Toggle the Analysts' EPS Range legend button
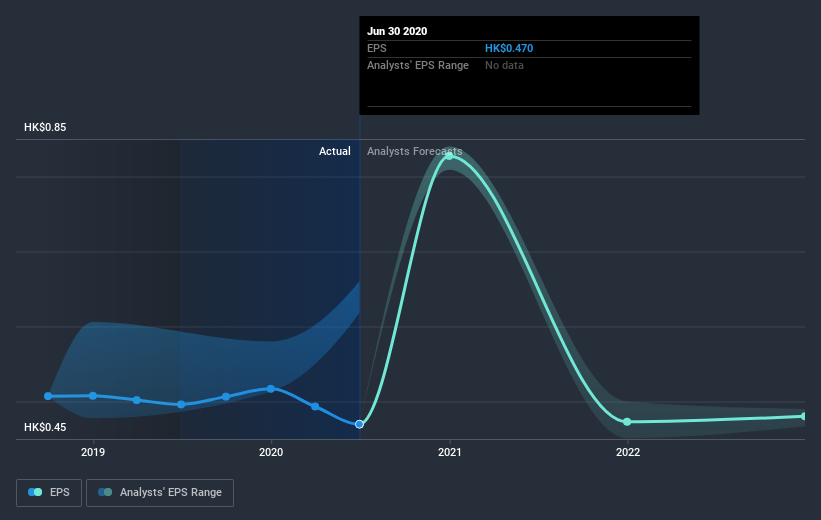The image size is (821, 520). [x=160, y=492]
